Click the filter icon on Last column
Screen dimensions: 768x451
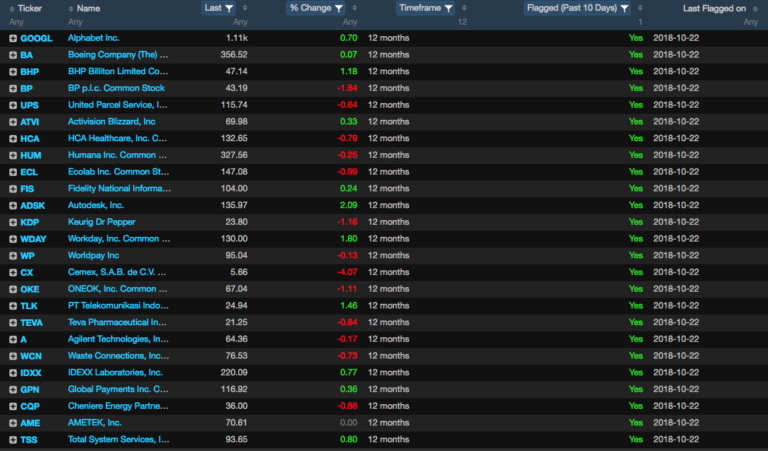coord(229,8)
